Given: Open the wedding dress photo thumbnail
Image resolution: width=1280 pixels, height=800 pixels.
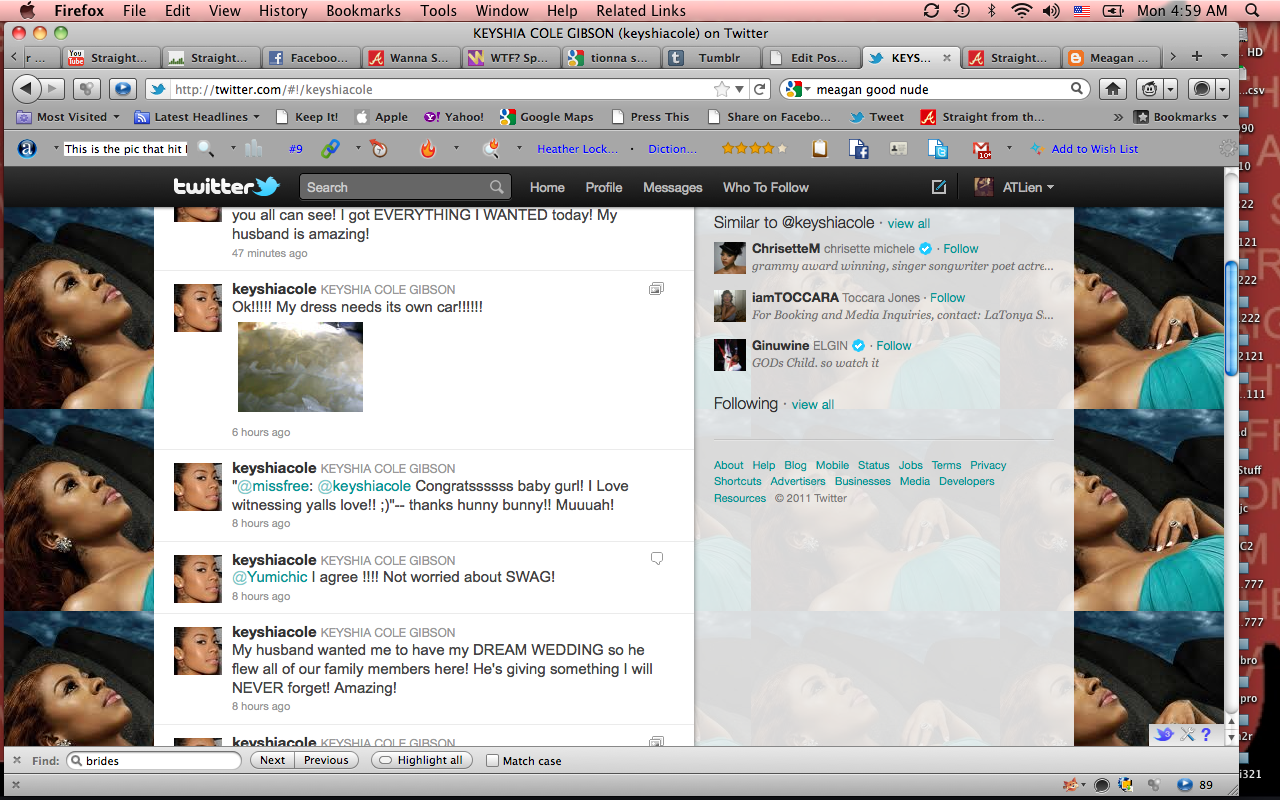Looking at the screenshot, I should (300, 367).
